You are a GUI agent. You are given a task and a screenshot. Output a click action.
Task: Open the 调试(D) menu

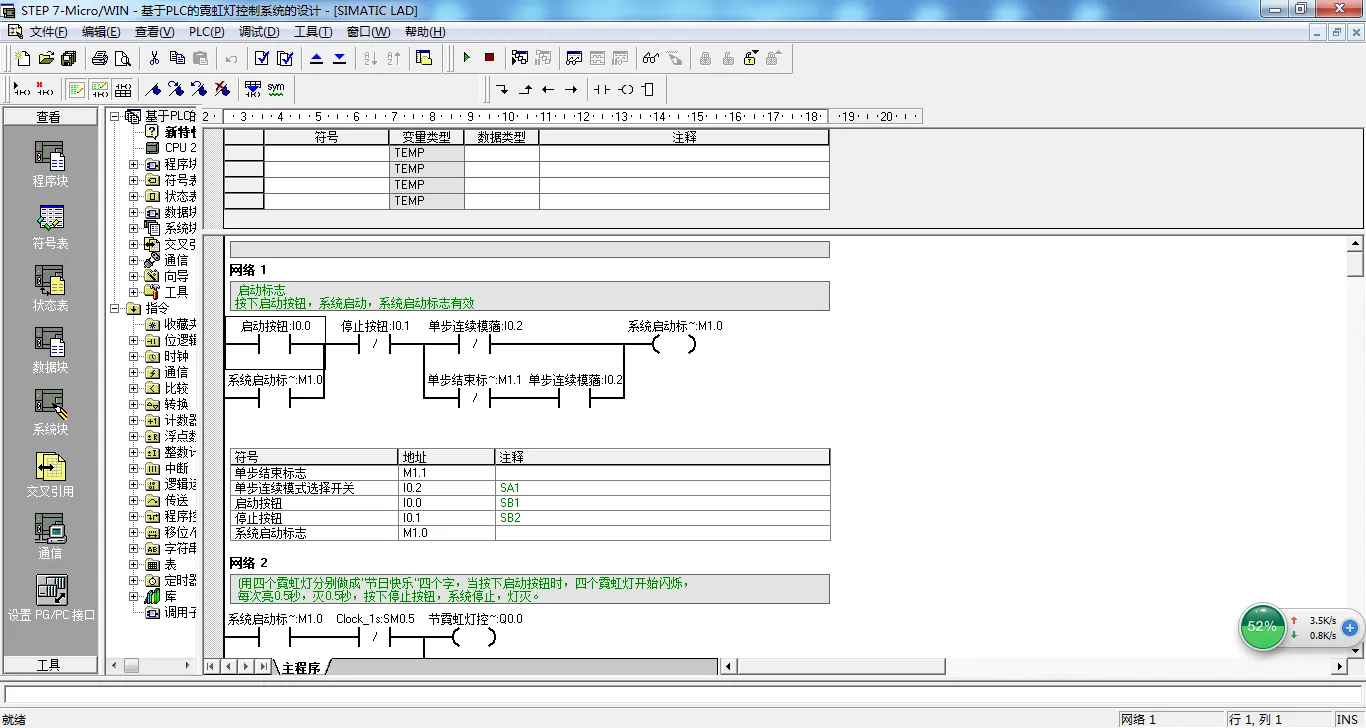click(260, 32)
